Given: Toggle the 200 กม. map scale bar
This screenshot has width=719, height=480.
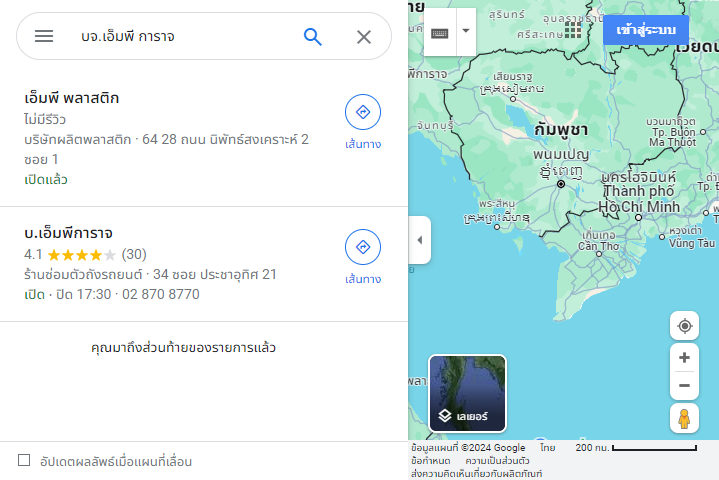Looking at the screenshot, I should 636,448.
